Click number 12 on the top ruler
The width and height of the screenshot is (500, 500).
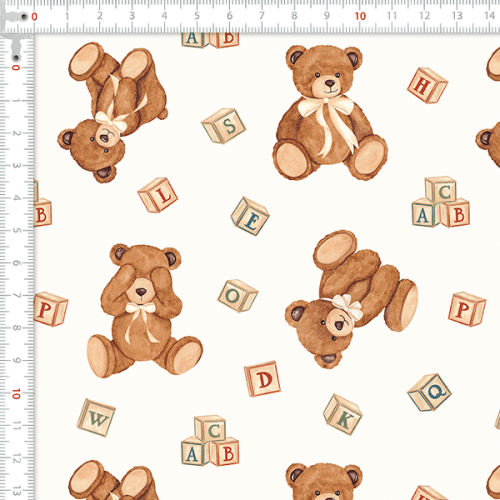pos(424,16)
